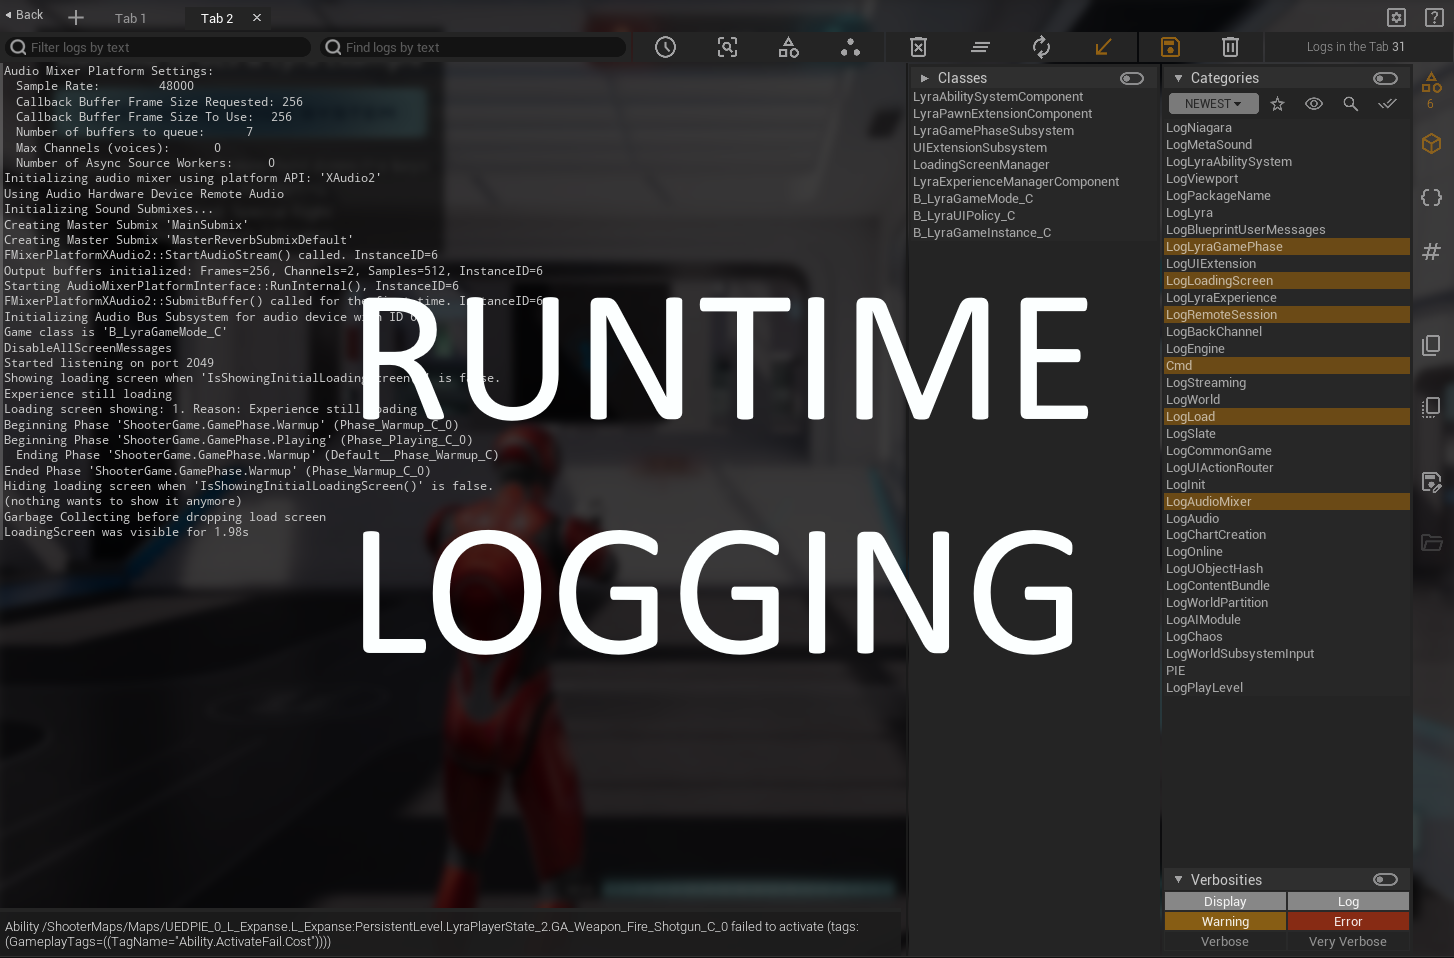Open the NEWEST sorting dropdown
This screenshot has width=1454, height=958.
(1212, 103)
